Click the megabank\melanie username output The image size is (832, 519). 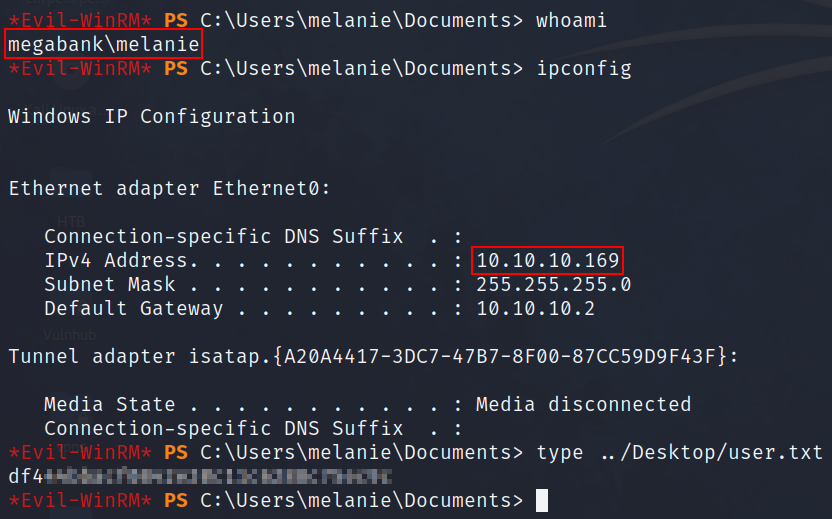point(103,45)
